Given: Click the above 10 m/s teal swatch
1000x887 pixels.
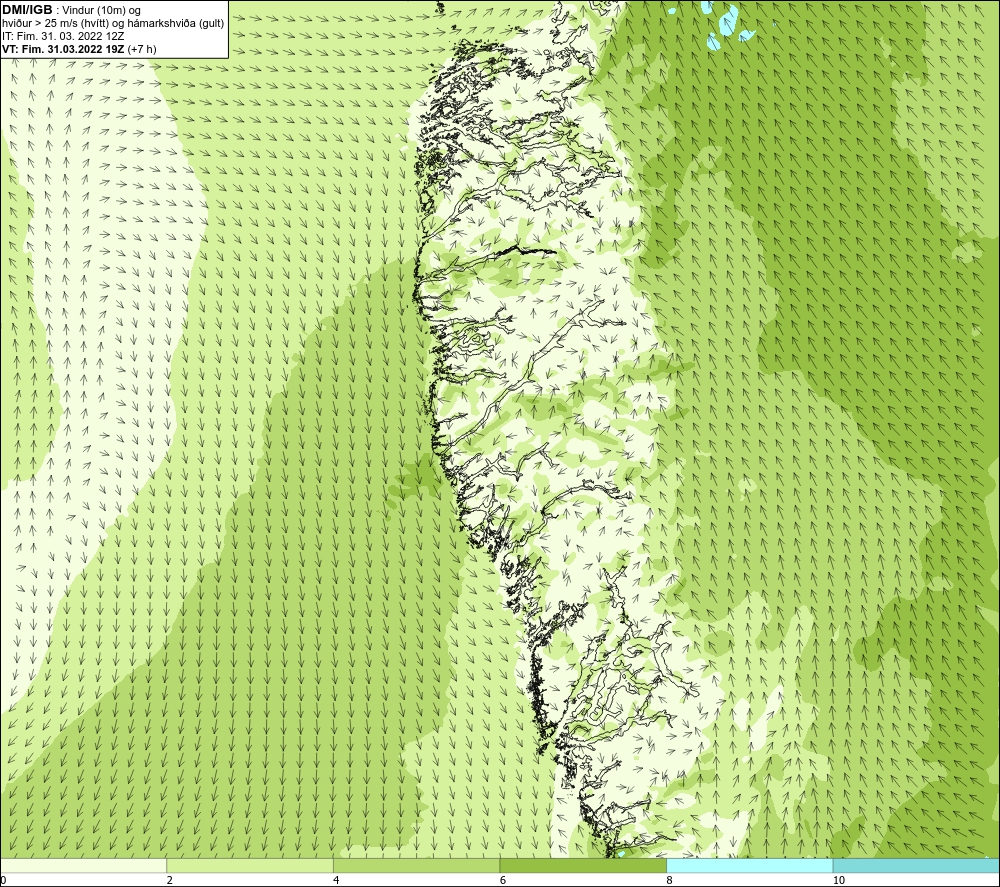Looking at the screenshot, I should click(916, 865).
